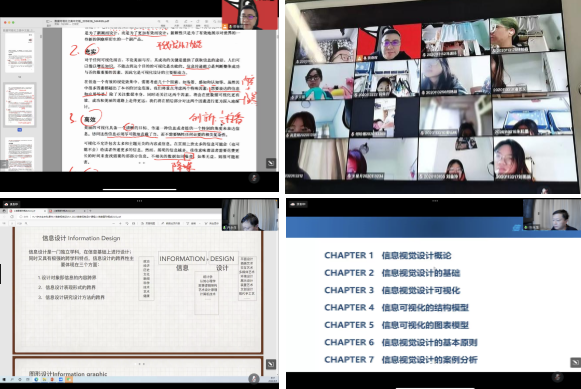Click the annotation pencil icon beside the CHAPTER 7 line
The width and height of the screenshot is (581, 389).
[x=575, y=362]
